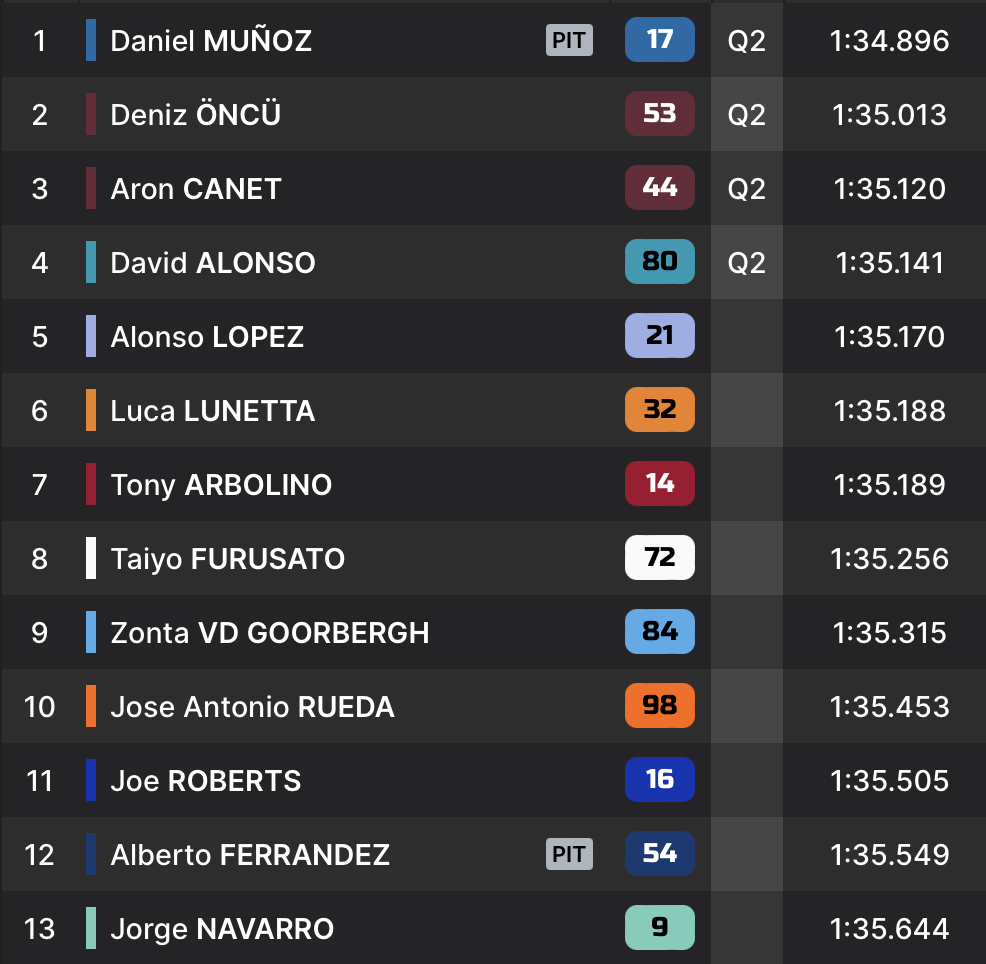Select the lavender number 21 badge
Screen dimensions: 986x964
(x=659, y=336)
